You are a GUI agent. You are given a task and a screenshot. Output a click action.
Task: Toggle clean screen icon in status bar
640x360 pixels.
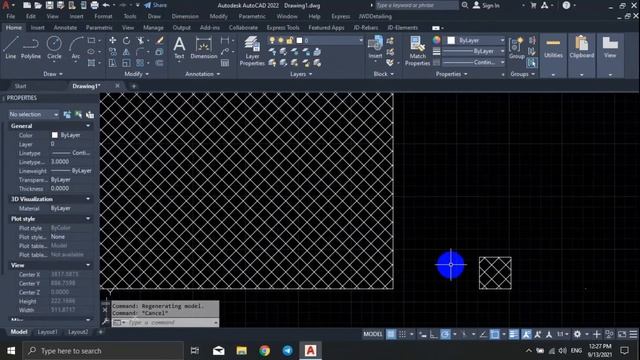point(622,334)
